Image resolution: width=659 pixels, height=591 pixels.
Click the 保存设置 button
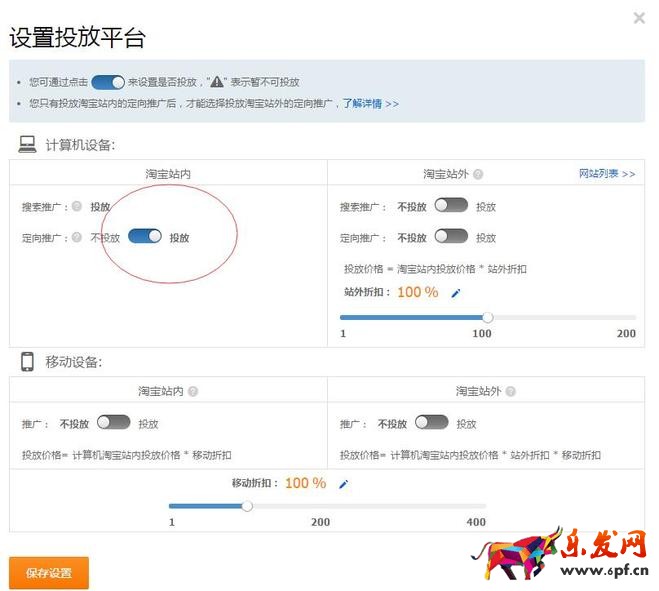click(49, 573)
